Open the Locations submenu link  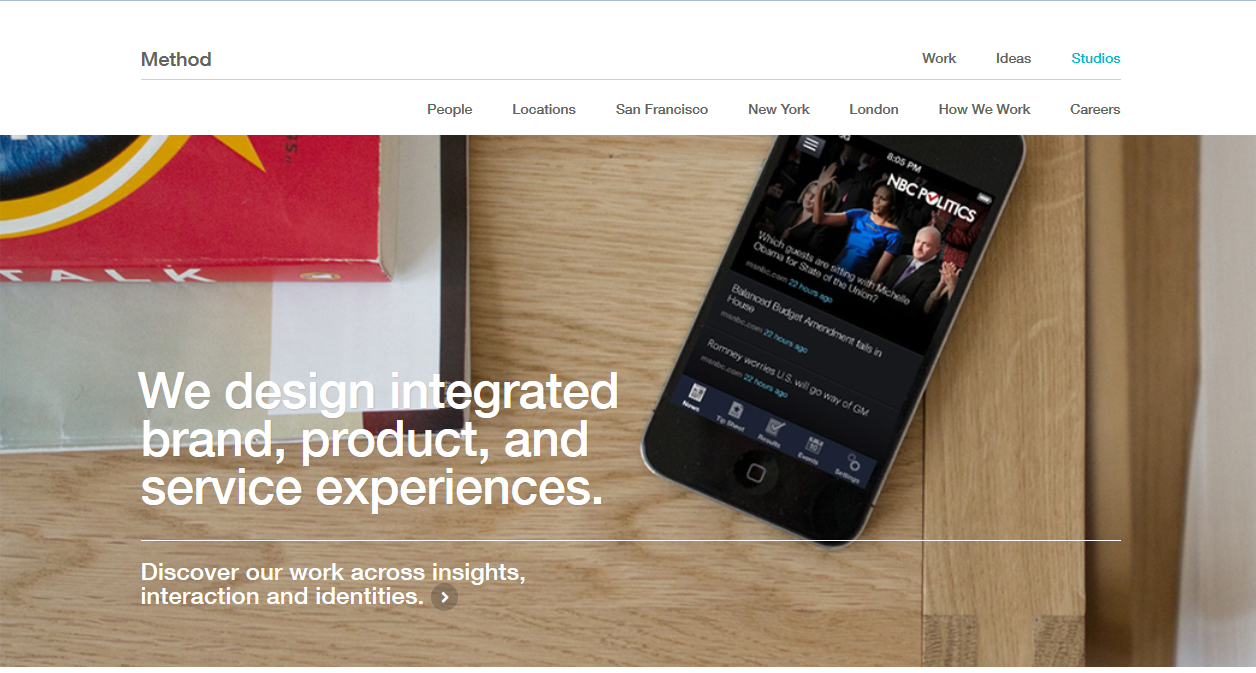coord(544,109)
